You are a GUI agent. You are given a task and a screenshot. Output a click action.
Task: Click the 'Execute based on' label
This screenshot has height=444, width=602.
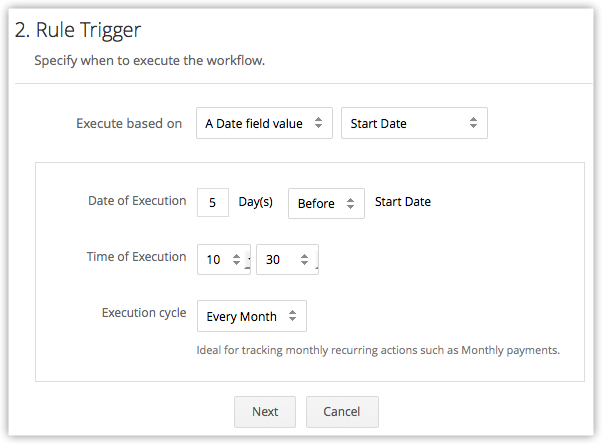click(x=129, y=124)
